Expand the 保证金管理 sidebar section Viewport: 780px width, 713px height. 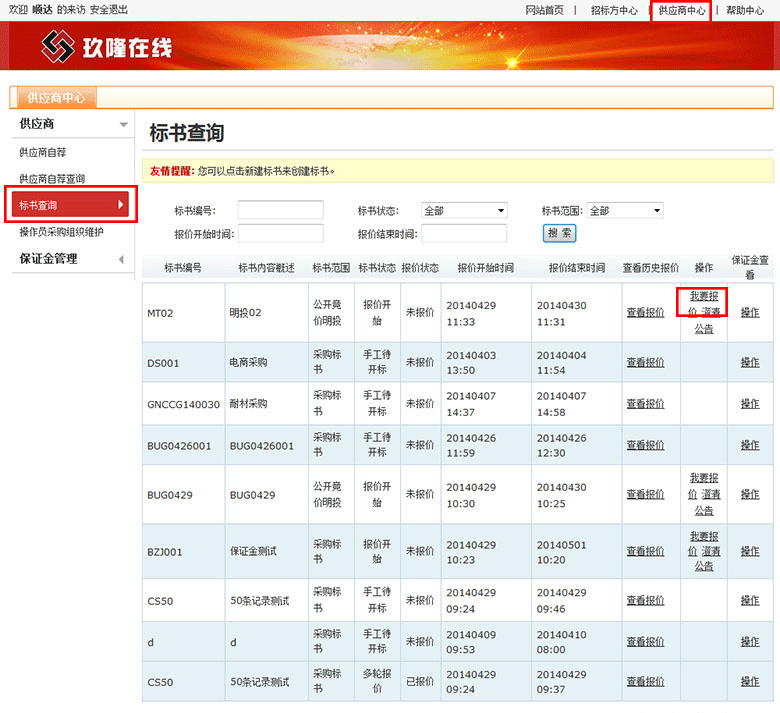click(x=121, y=259)
